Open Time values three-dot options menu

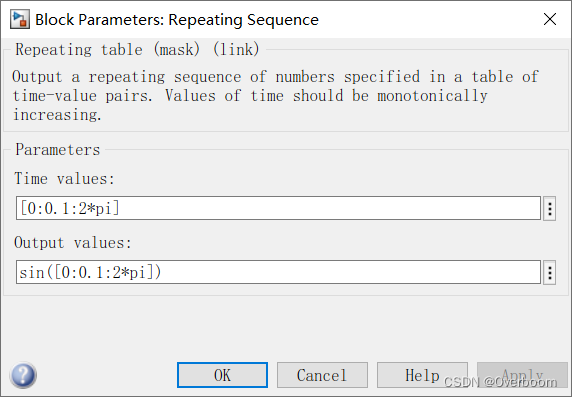549,208
